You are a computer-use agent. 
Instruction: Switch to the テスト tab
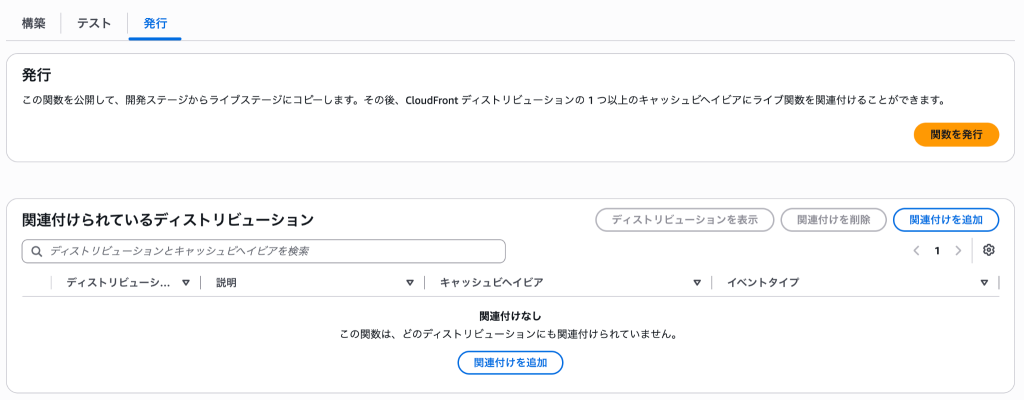(x=94, y=24)
